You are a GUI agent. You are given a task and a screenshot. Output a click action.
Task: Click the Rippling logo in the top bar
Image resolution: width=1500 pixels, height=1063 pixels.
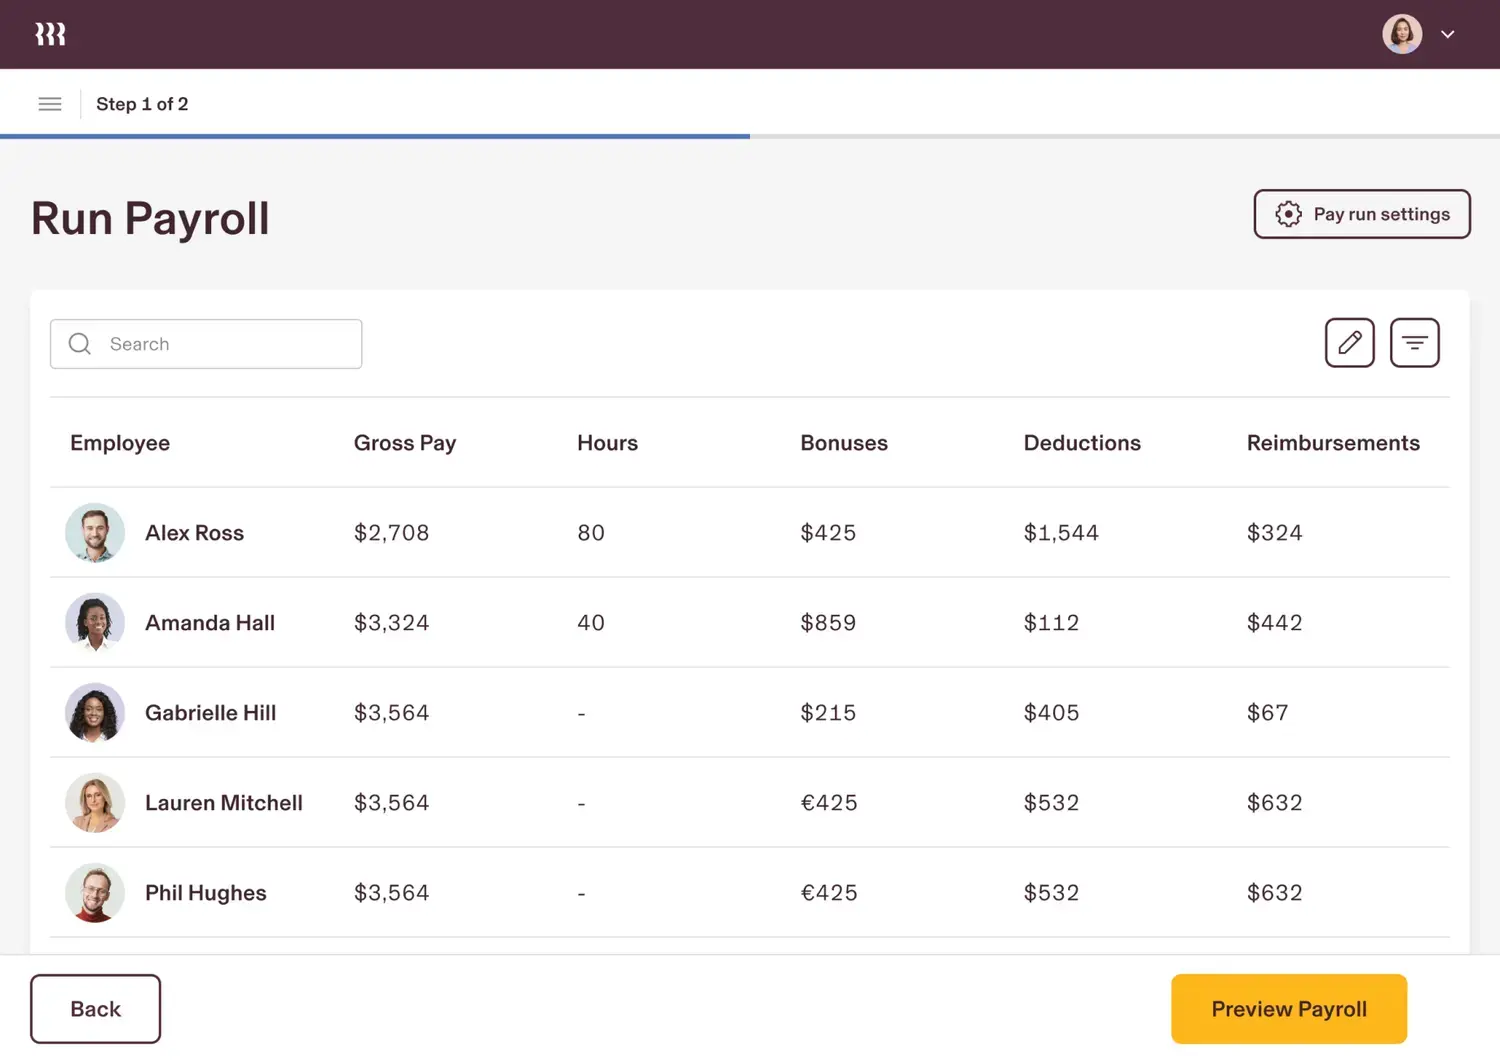tap(50, 33)
